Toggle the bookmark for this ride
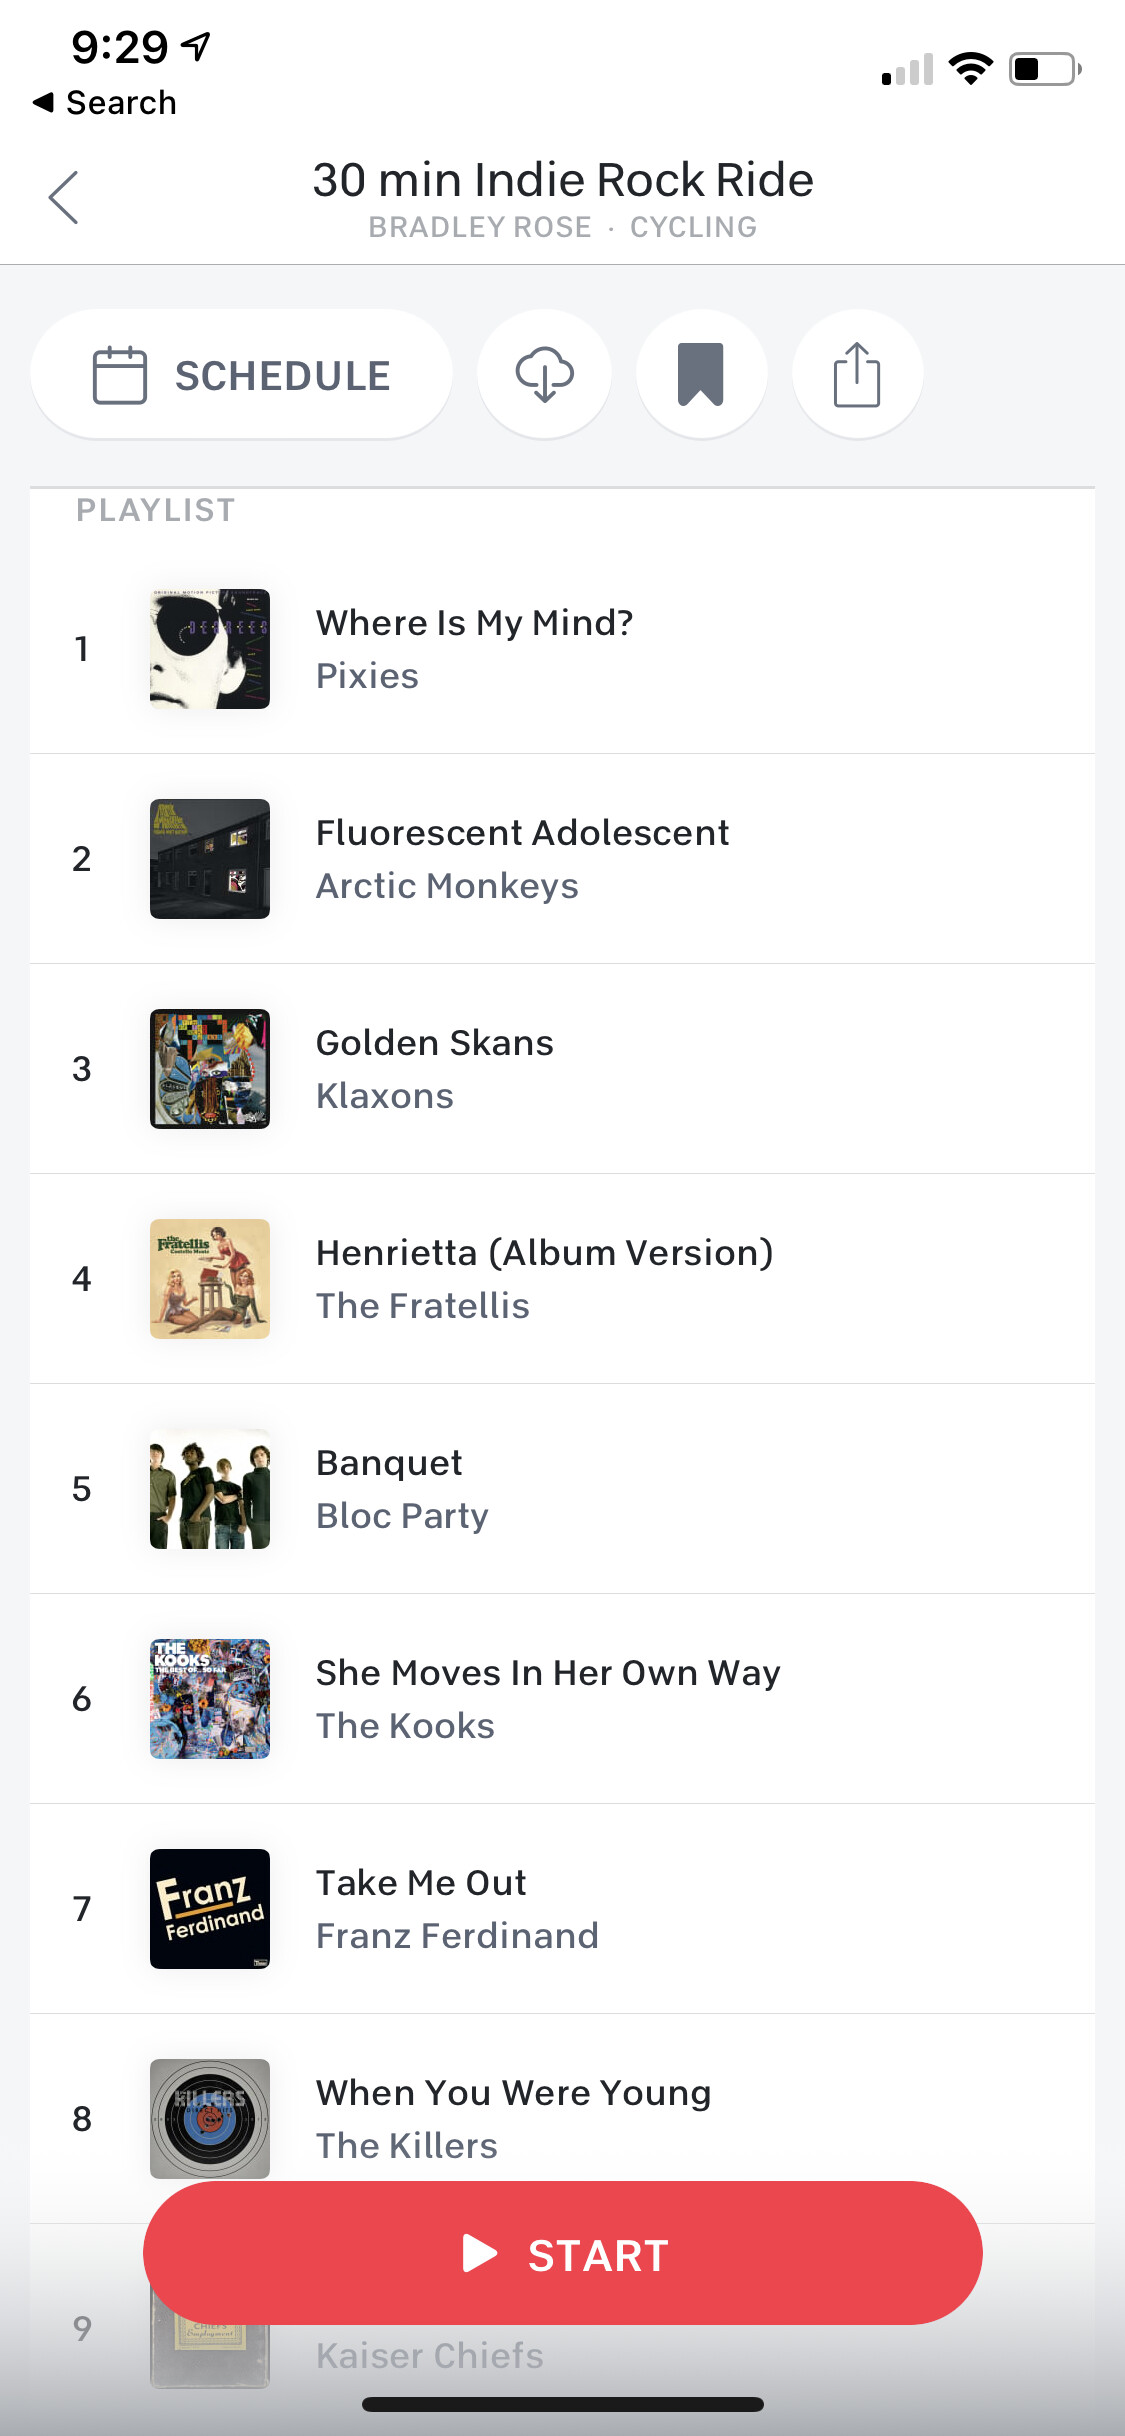1125x2436 pixels. [701, 374]
